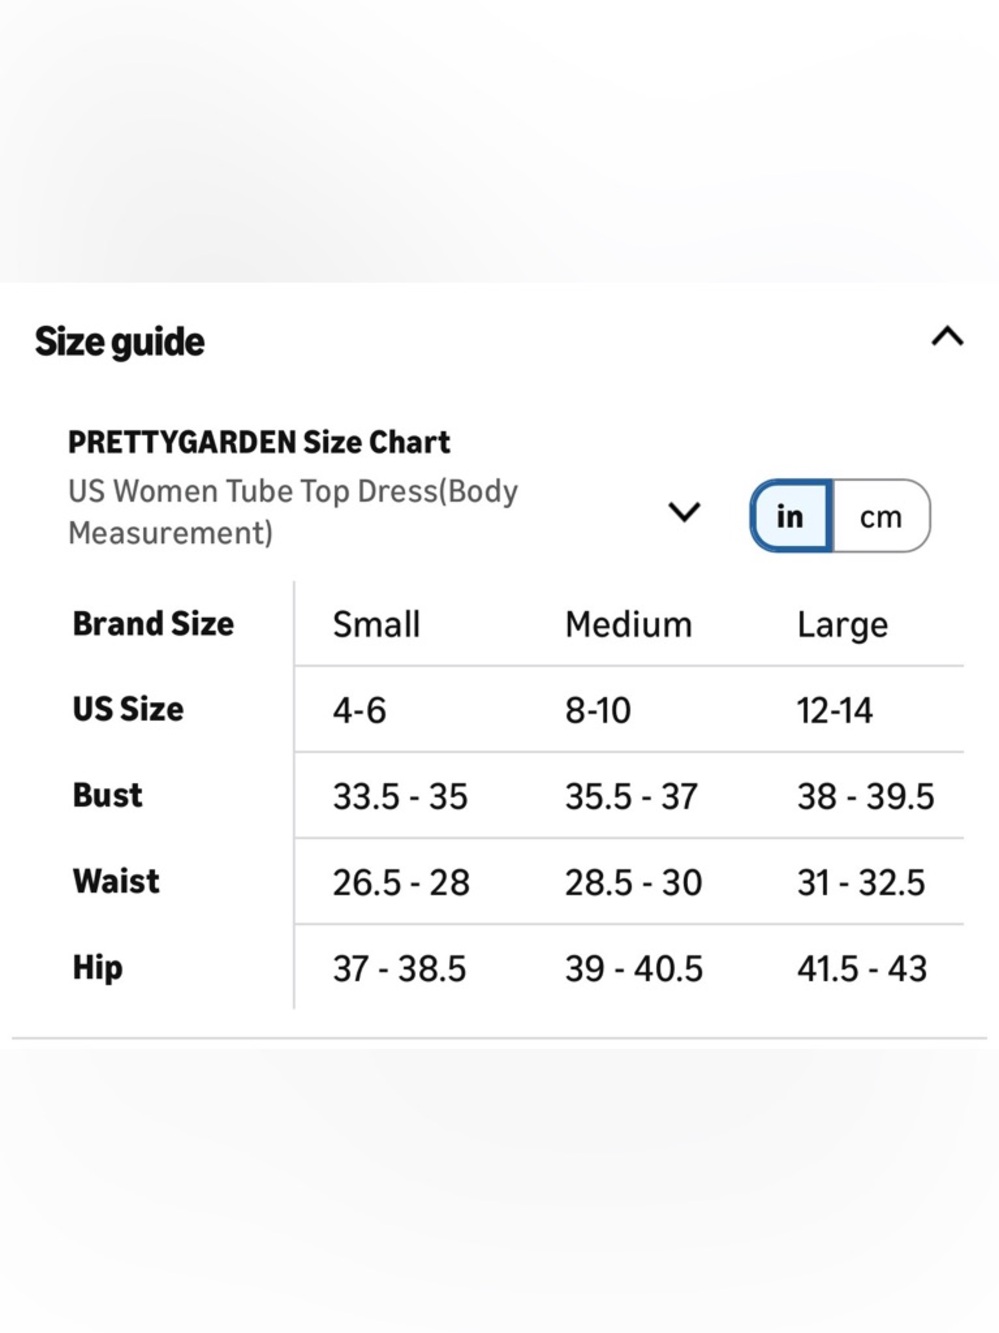Image resolution: width=999 pixels, height=1333 pixels.
Task: Select the Medium column header
Action: (628, 625)
